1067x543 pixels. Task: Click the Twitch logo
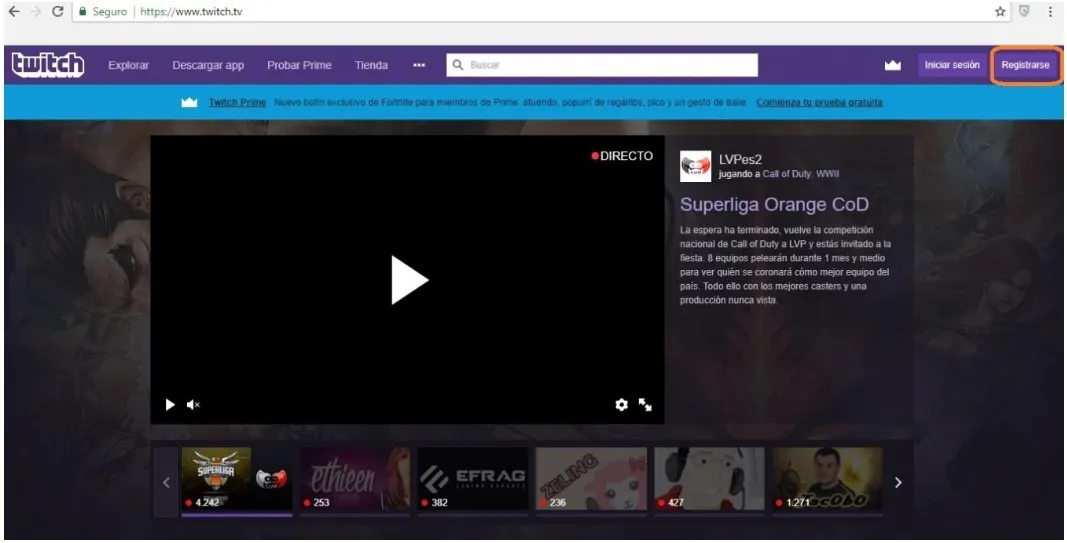coord(48,65)
